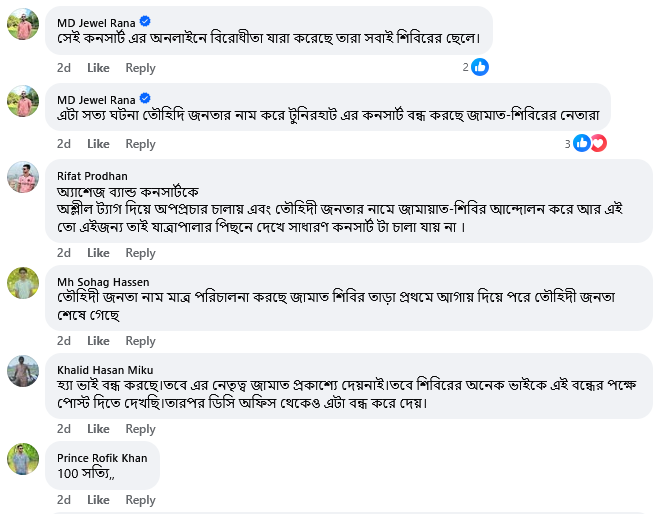Click the 2d timestamp on Mh Sohag Hassen's comment

pyautogui.click(x=64, y=341)
